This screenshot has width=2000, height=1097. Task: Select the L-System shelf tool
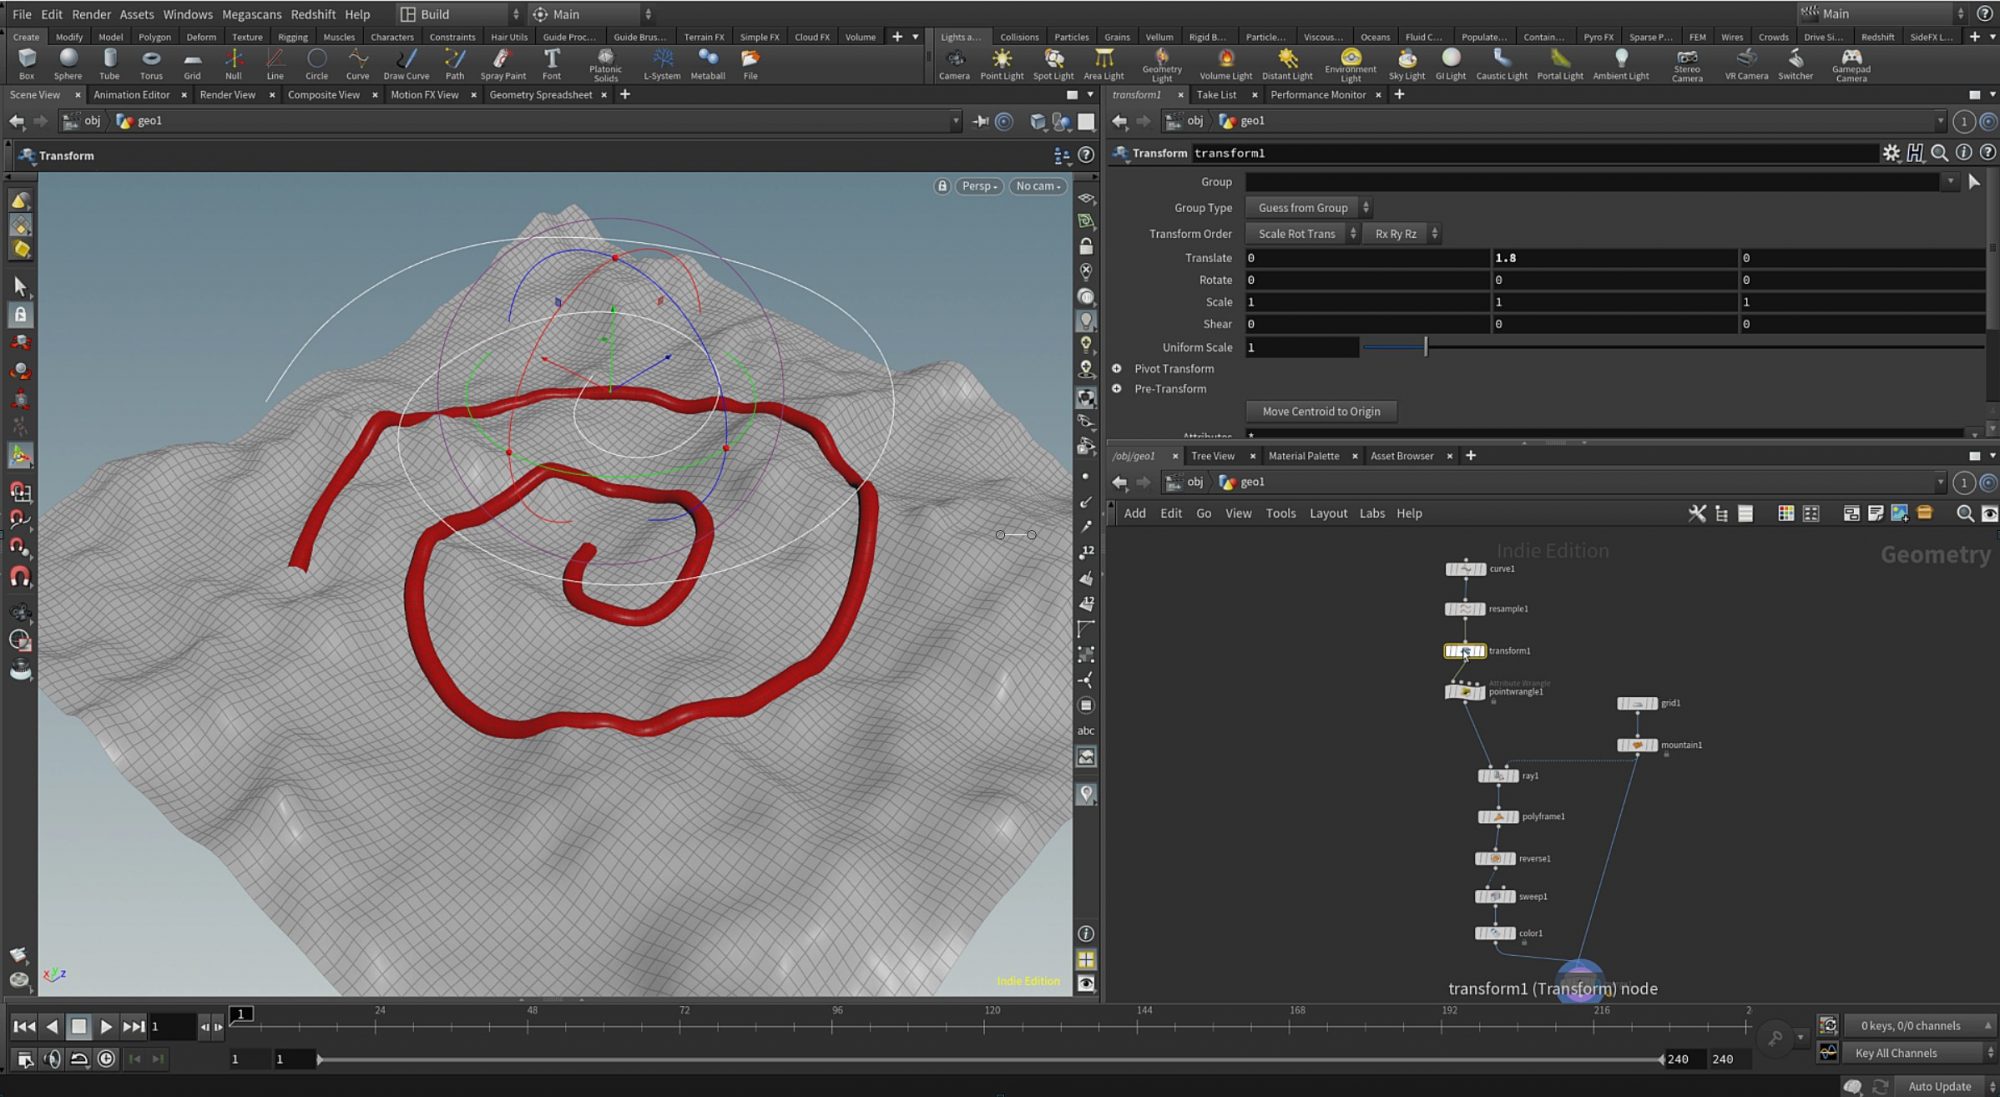[661, 64]
